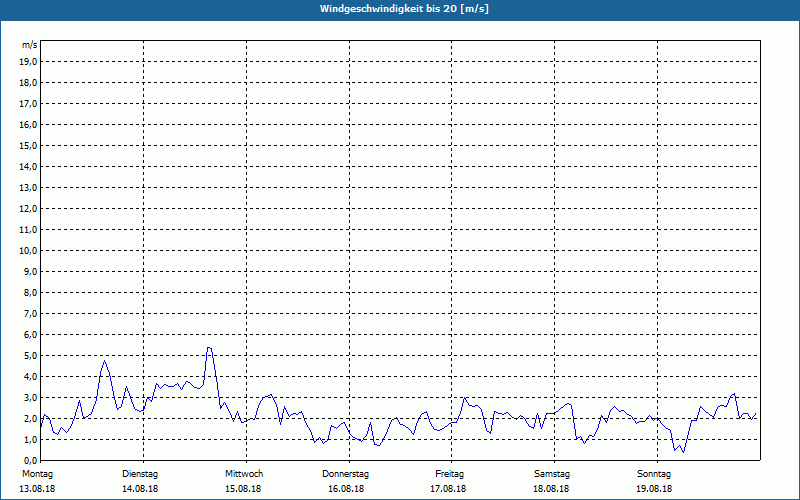Click the date 16.08.18
This screenshot has width=800, height=500.
346,489
